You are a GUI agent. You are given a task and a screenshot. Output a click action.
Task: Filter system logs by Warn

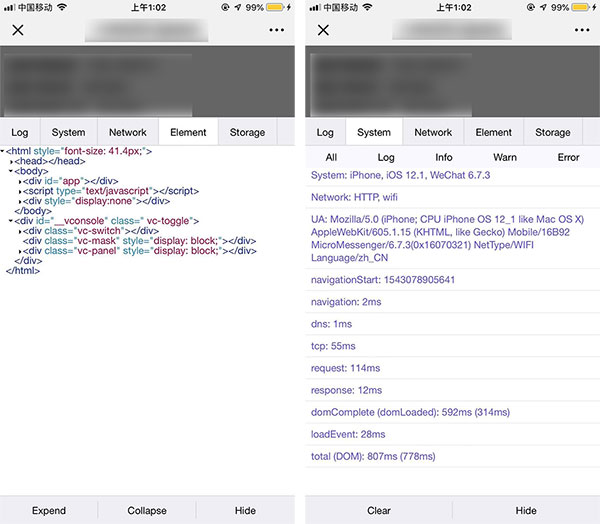click(505, 157)
